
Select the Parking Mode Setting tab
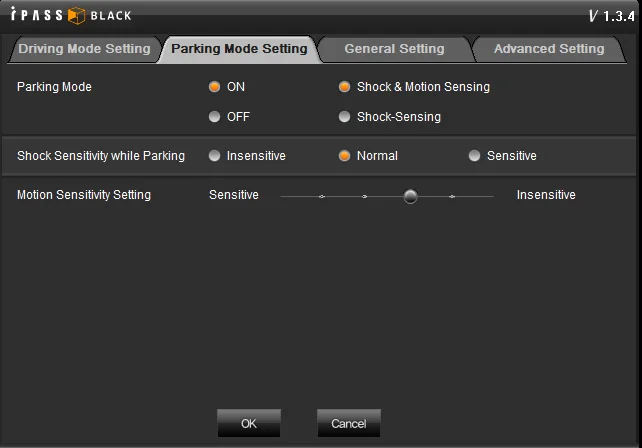[x=239, y=49]
